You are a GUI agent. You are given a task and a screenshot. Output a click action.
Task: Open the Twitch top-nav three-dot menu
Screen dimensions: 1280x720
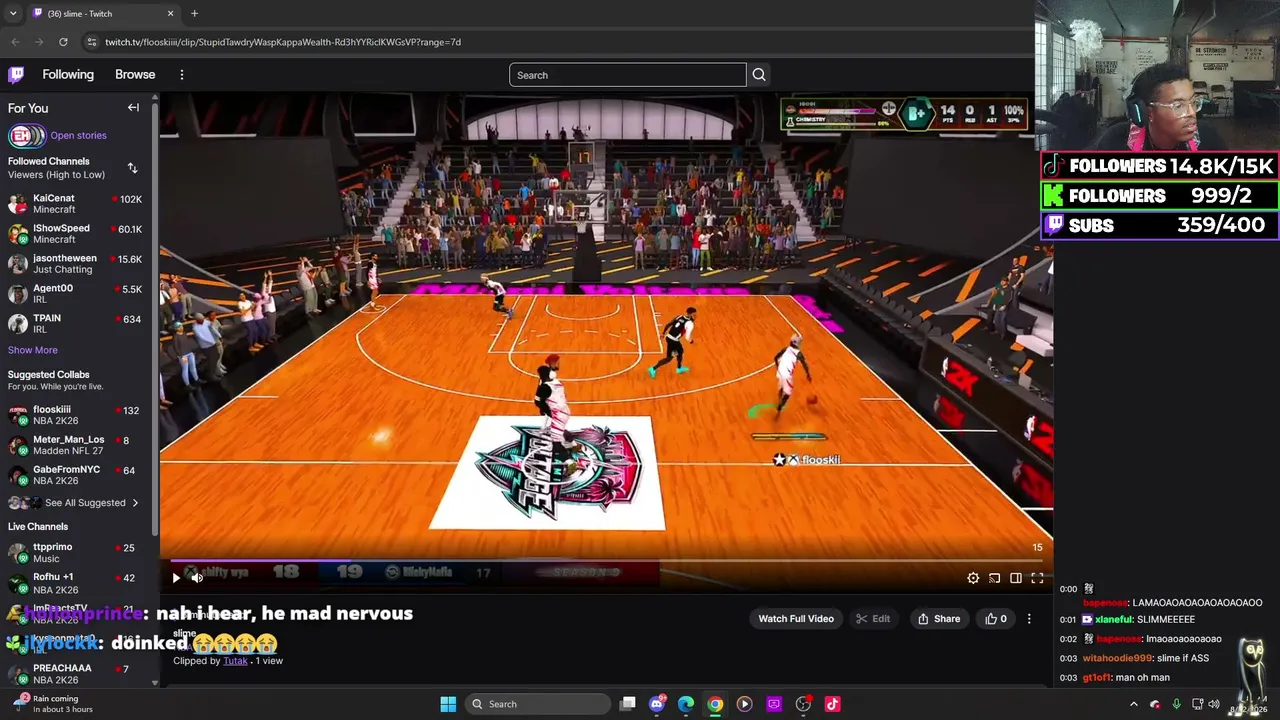click(x=182, y=75)
